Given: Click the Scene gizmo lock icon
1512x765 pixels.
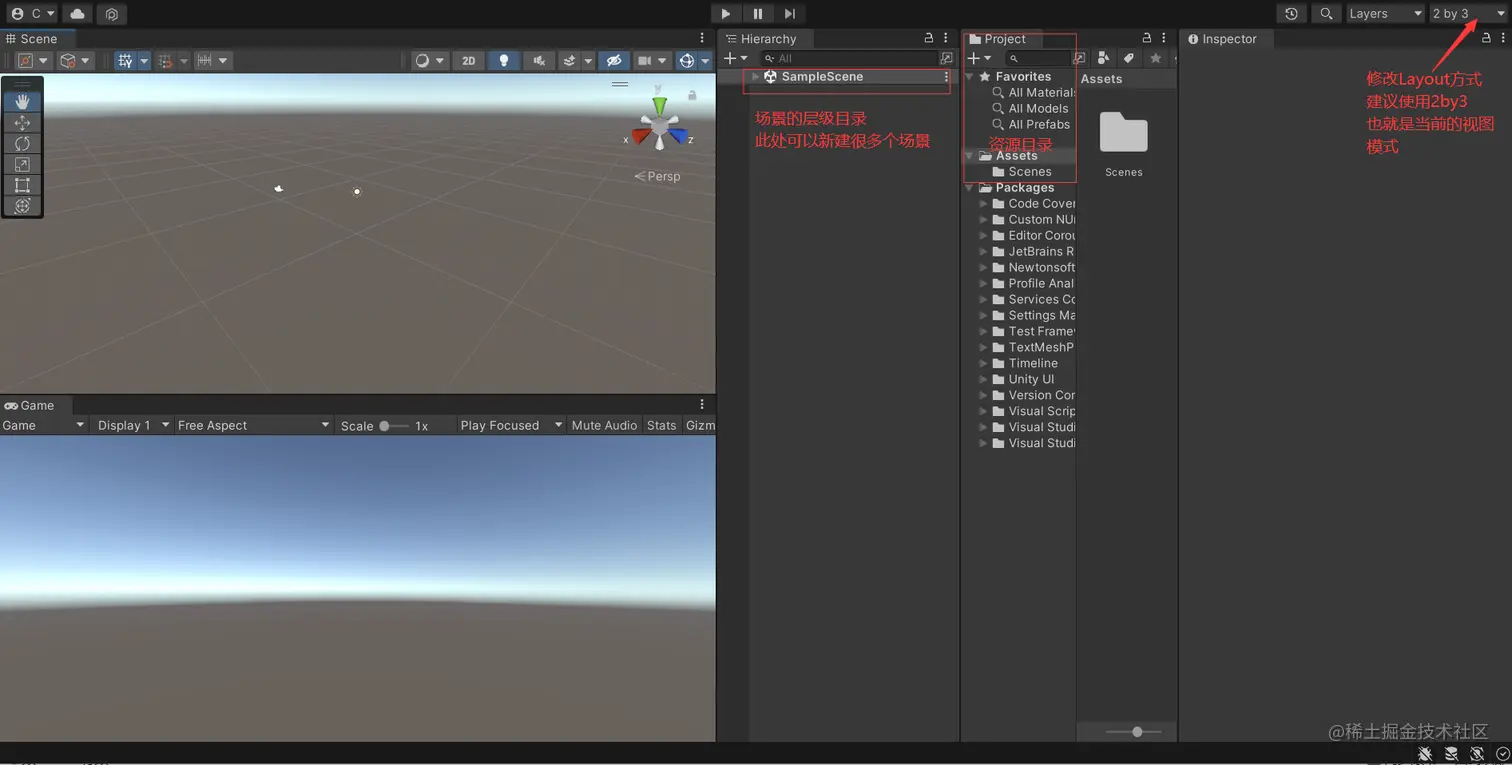Looking at the screenshot, I should click(x=692, y=95).
